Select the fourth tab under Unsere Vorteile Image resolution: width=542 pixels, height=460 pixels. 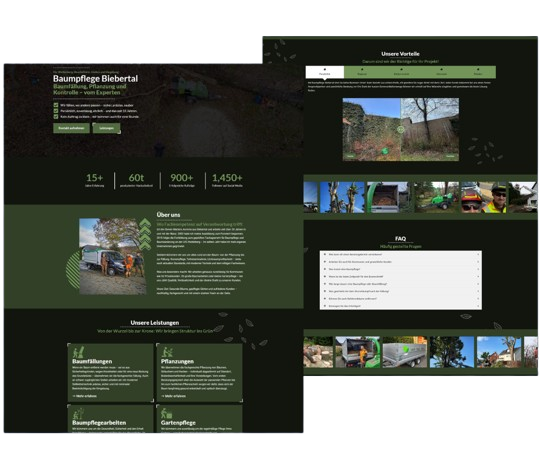441,72
